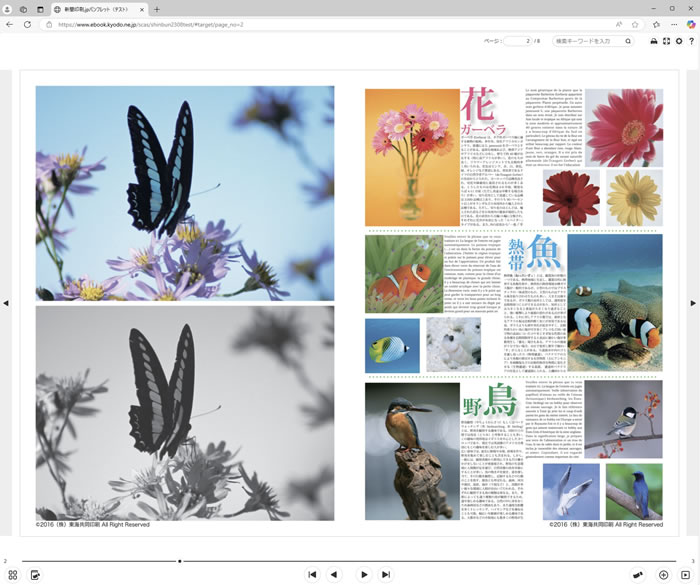Viewport: 700px width, 585px height.
Task: Toggle fullscreen view icon
Action: click(x=667, y=41)
